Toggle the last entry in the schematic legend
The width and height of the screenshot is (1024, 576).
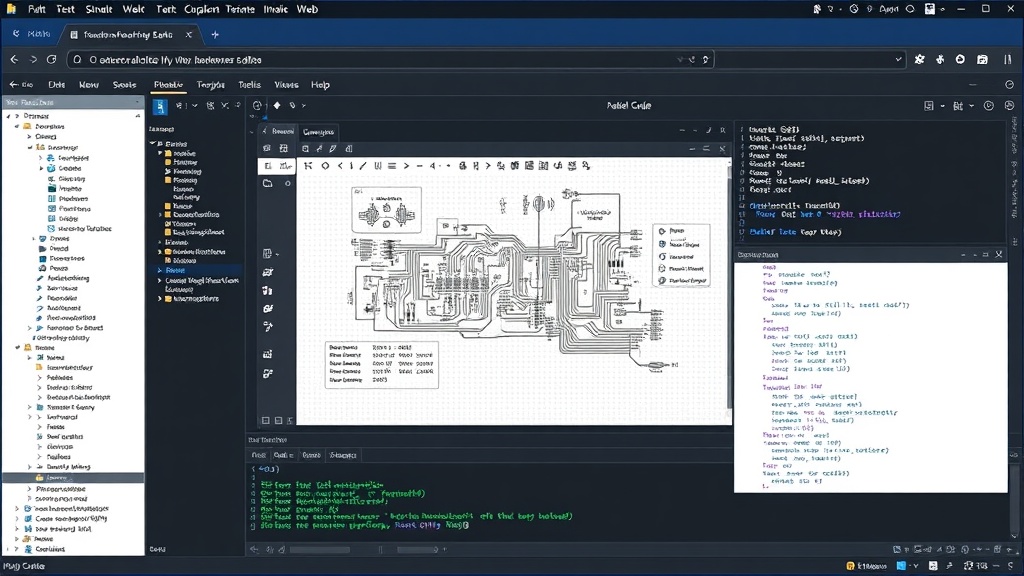click(x=682, y=281)
